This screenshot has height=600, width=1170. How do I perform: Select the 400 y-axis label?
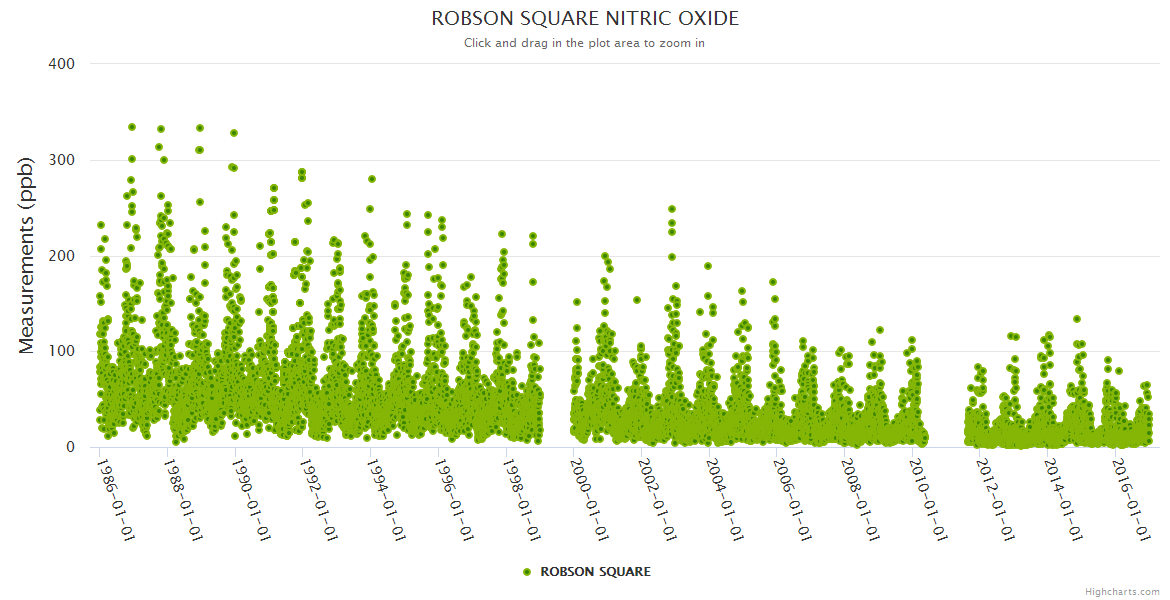click(62, 64)
